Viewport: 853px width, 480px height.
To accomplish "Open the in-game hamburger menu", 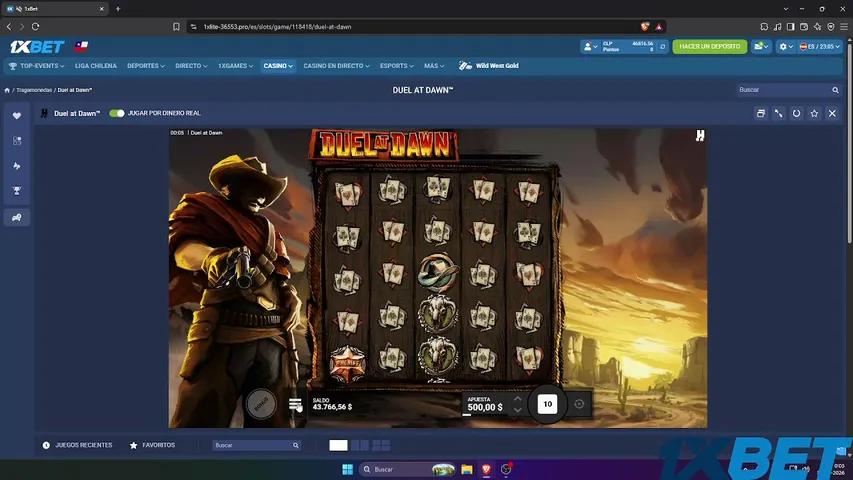I will 295,404.
